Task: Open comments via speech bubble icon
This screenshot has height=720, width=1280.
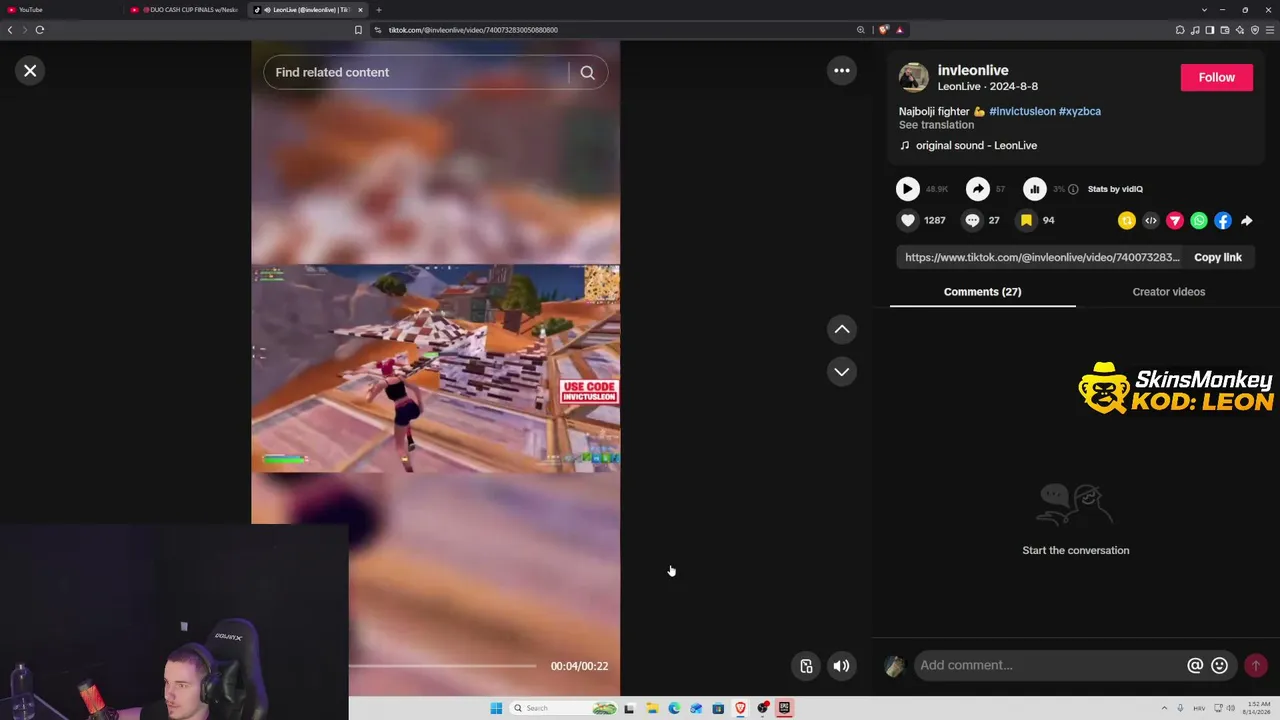Action: 972,220
